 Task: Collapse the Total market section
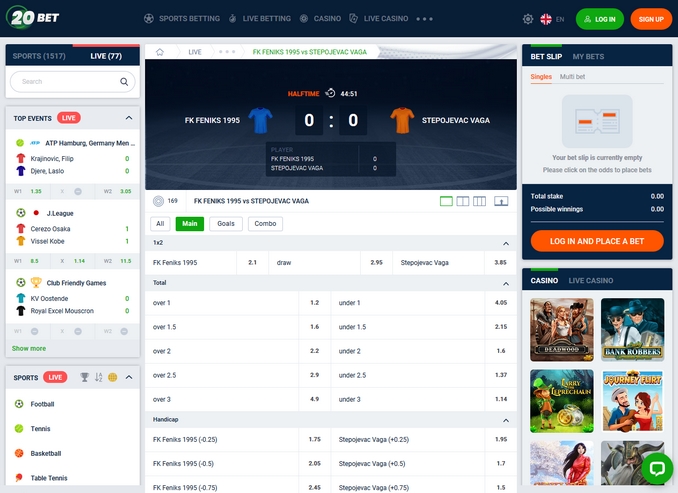point(505,284)
